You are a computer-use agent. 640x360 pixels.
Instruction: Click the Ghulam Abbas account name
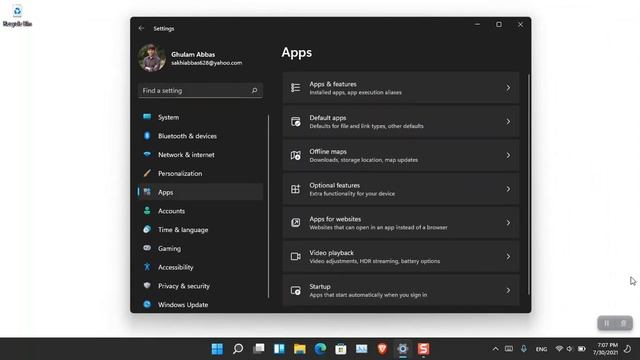click(x=193, y=54)
